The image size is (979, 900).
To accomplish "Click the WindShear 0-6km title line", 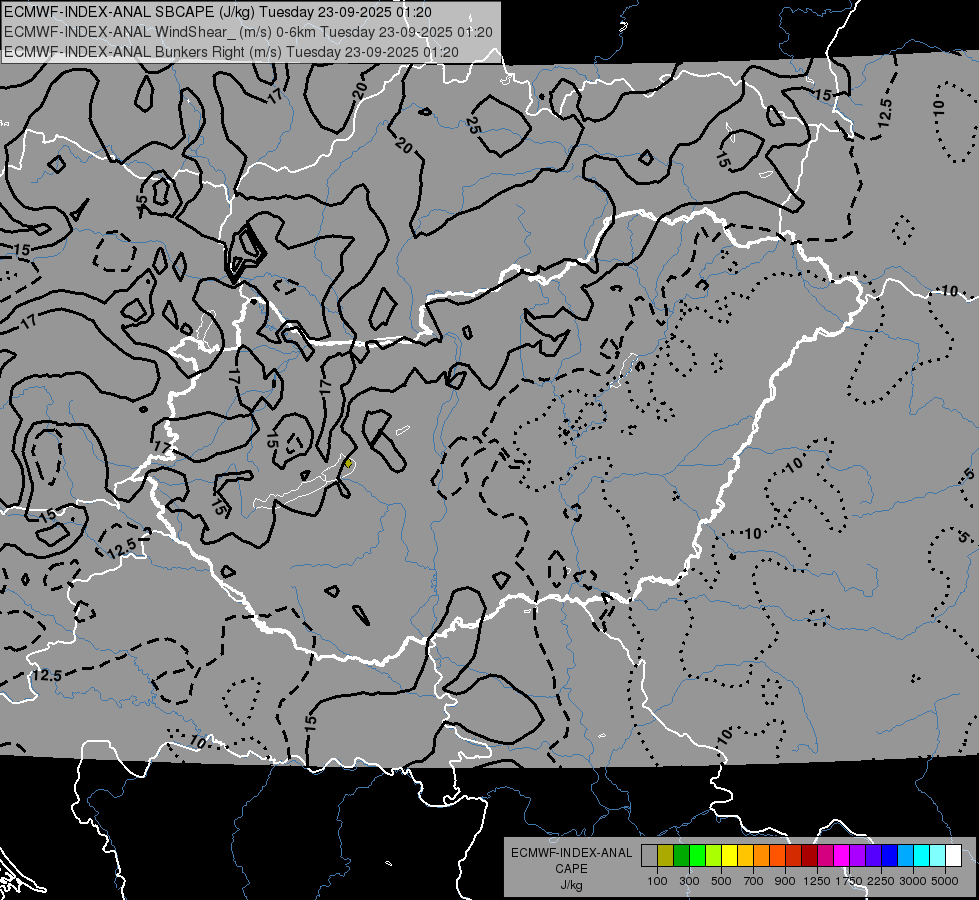I will coord(248,32).
